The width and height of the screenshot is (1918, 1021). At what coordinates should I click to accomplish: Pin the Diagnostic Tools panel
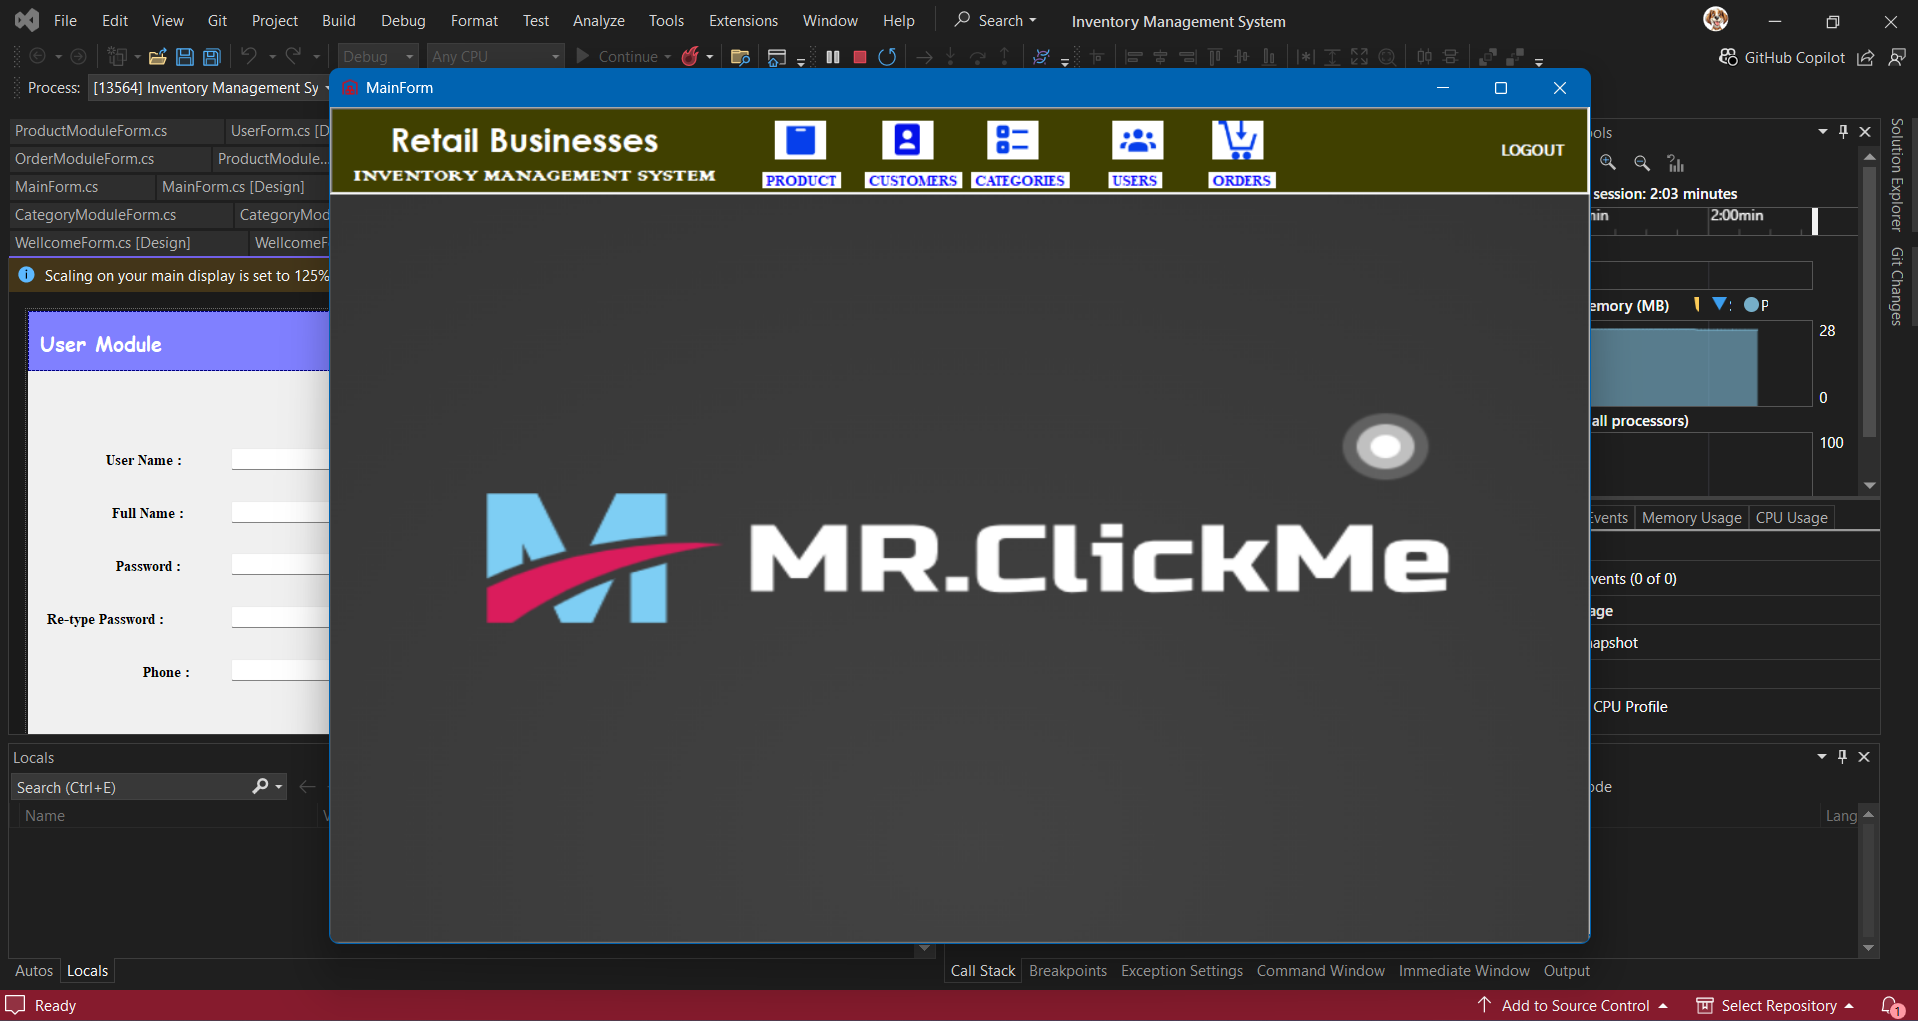pos(1844,132)
